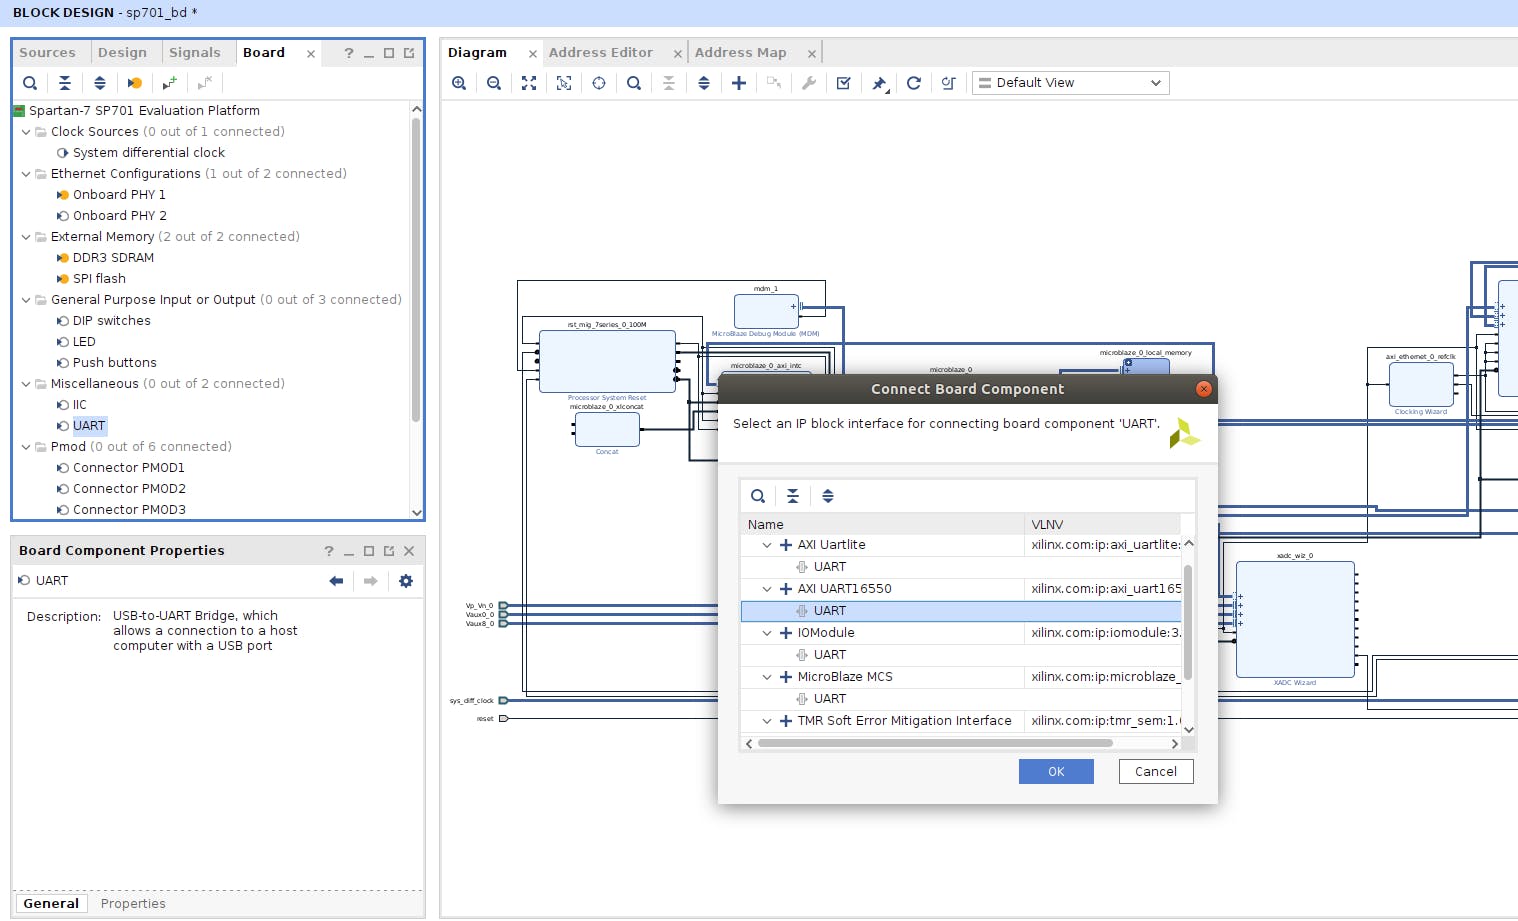
Task: Collapse the AXI Uartlite entry in the dialog
Action: 767,545
